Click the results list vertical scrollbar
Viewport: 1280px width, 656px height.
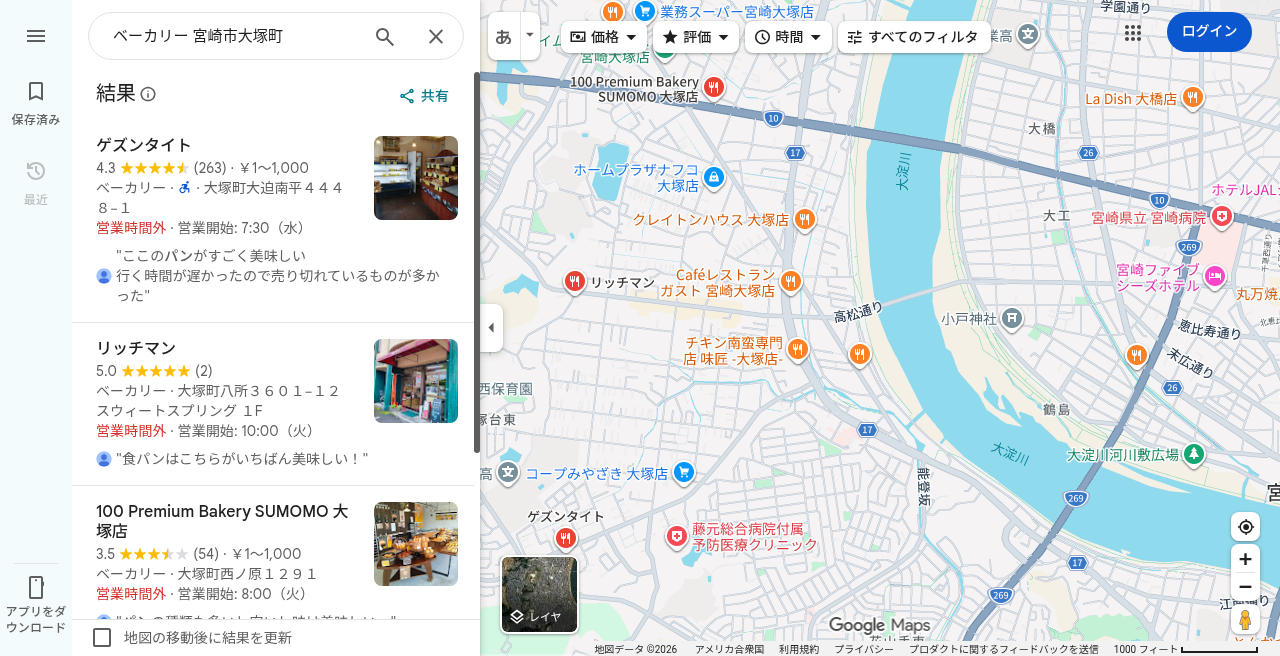click(477, 262)
